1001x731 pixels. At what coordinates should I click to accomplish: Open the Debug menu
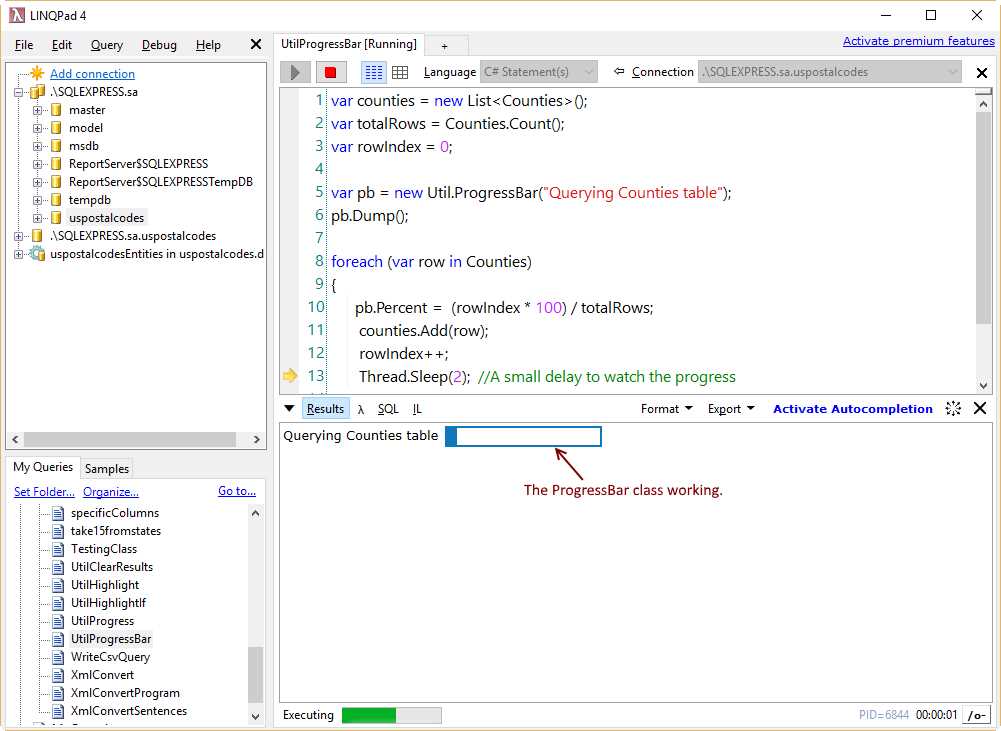coord(159,45)
